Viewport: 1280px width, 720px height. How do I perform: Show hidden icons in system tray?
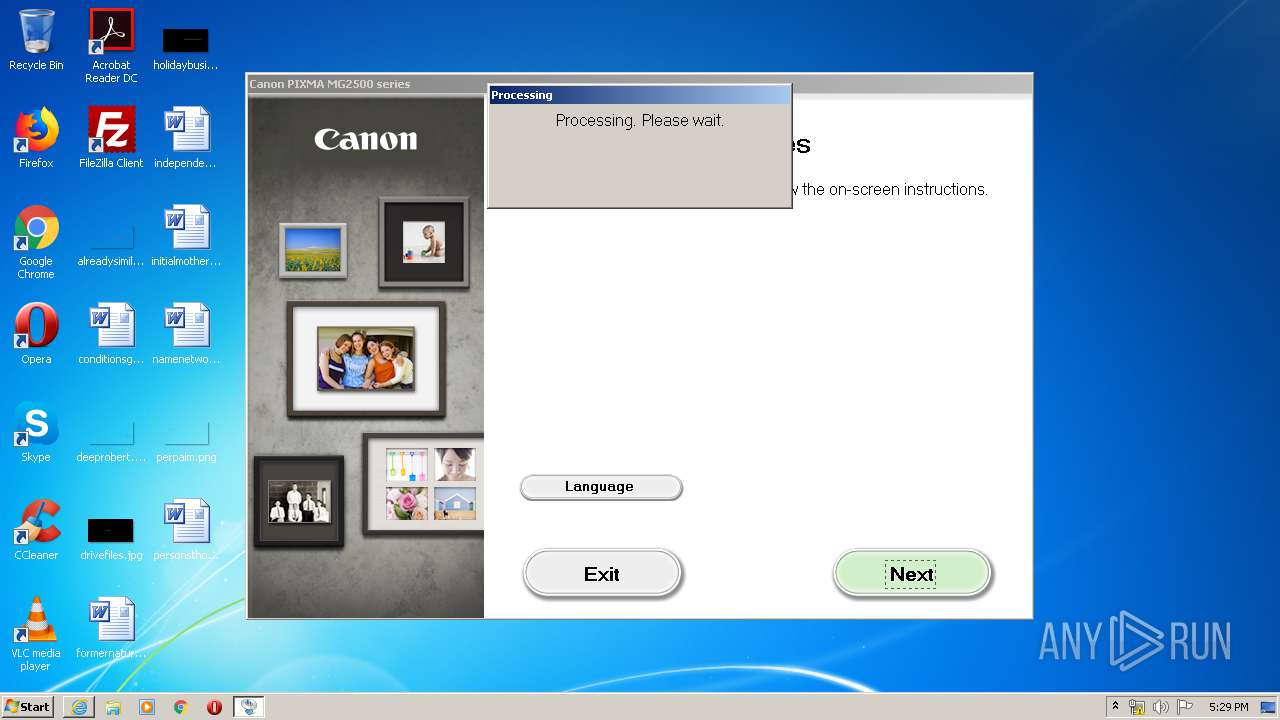[x=1116, y=707]
